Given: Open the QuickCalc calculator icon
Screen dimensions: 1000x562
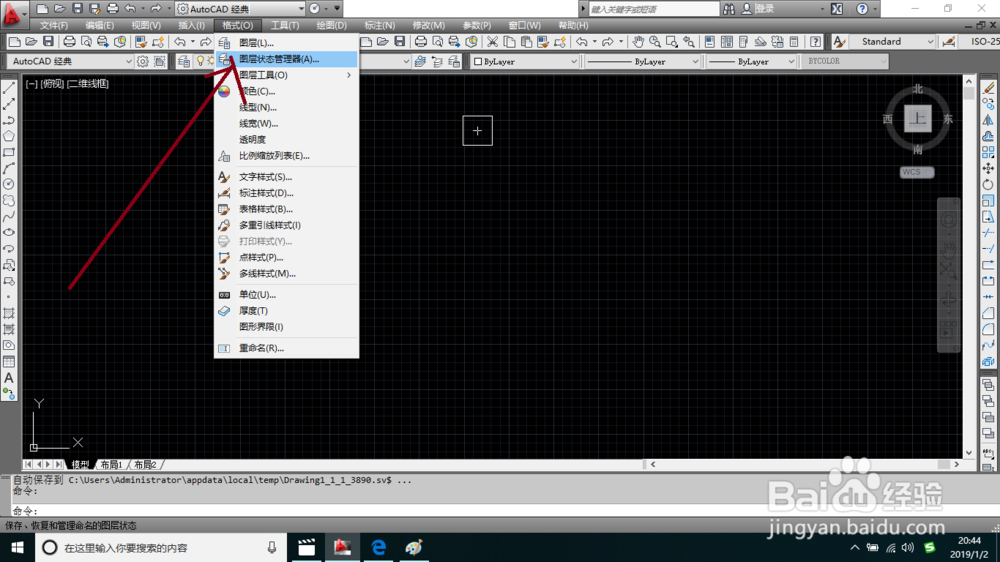Looking at the screenshot, I should (x=794, y=42).
